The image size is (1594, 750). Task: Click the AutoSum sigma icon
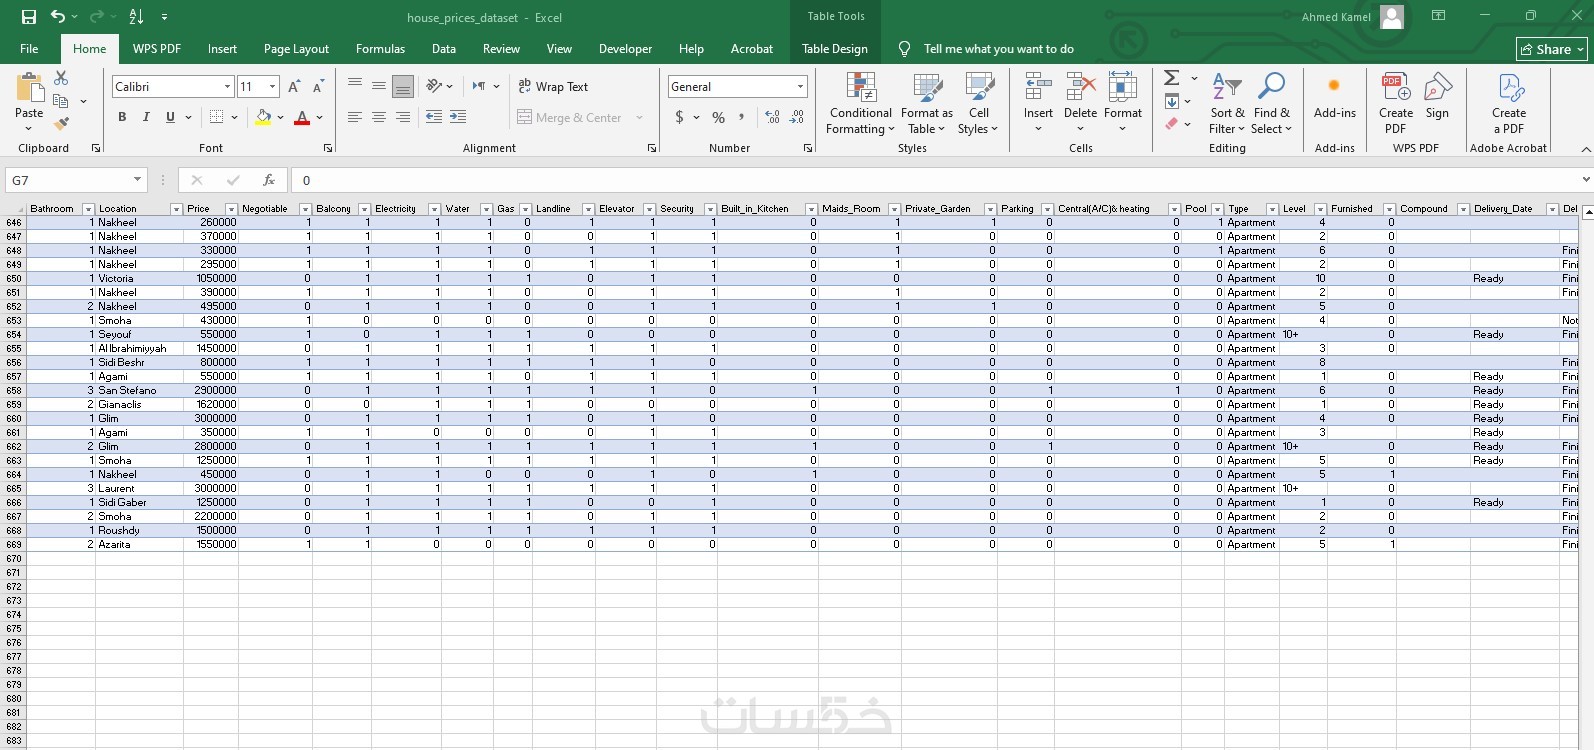tap(1172, 77)
